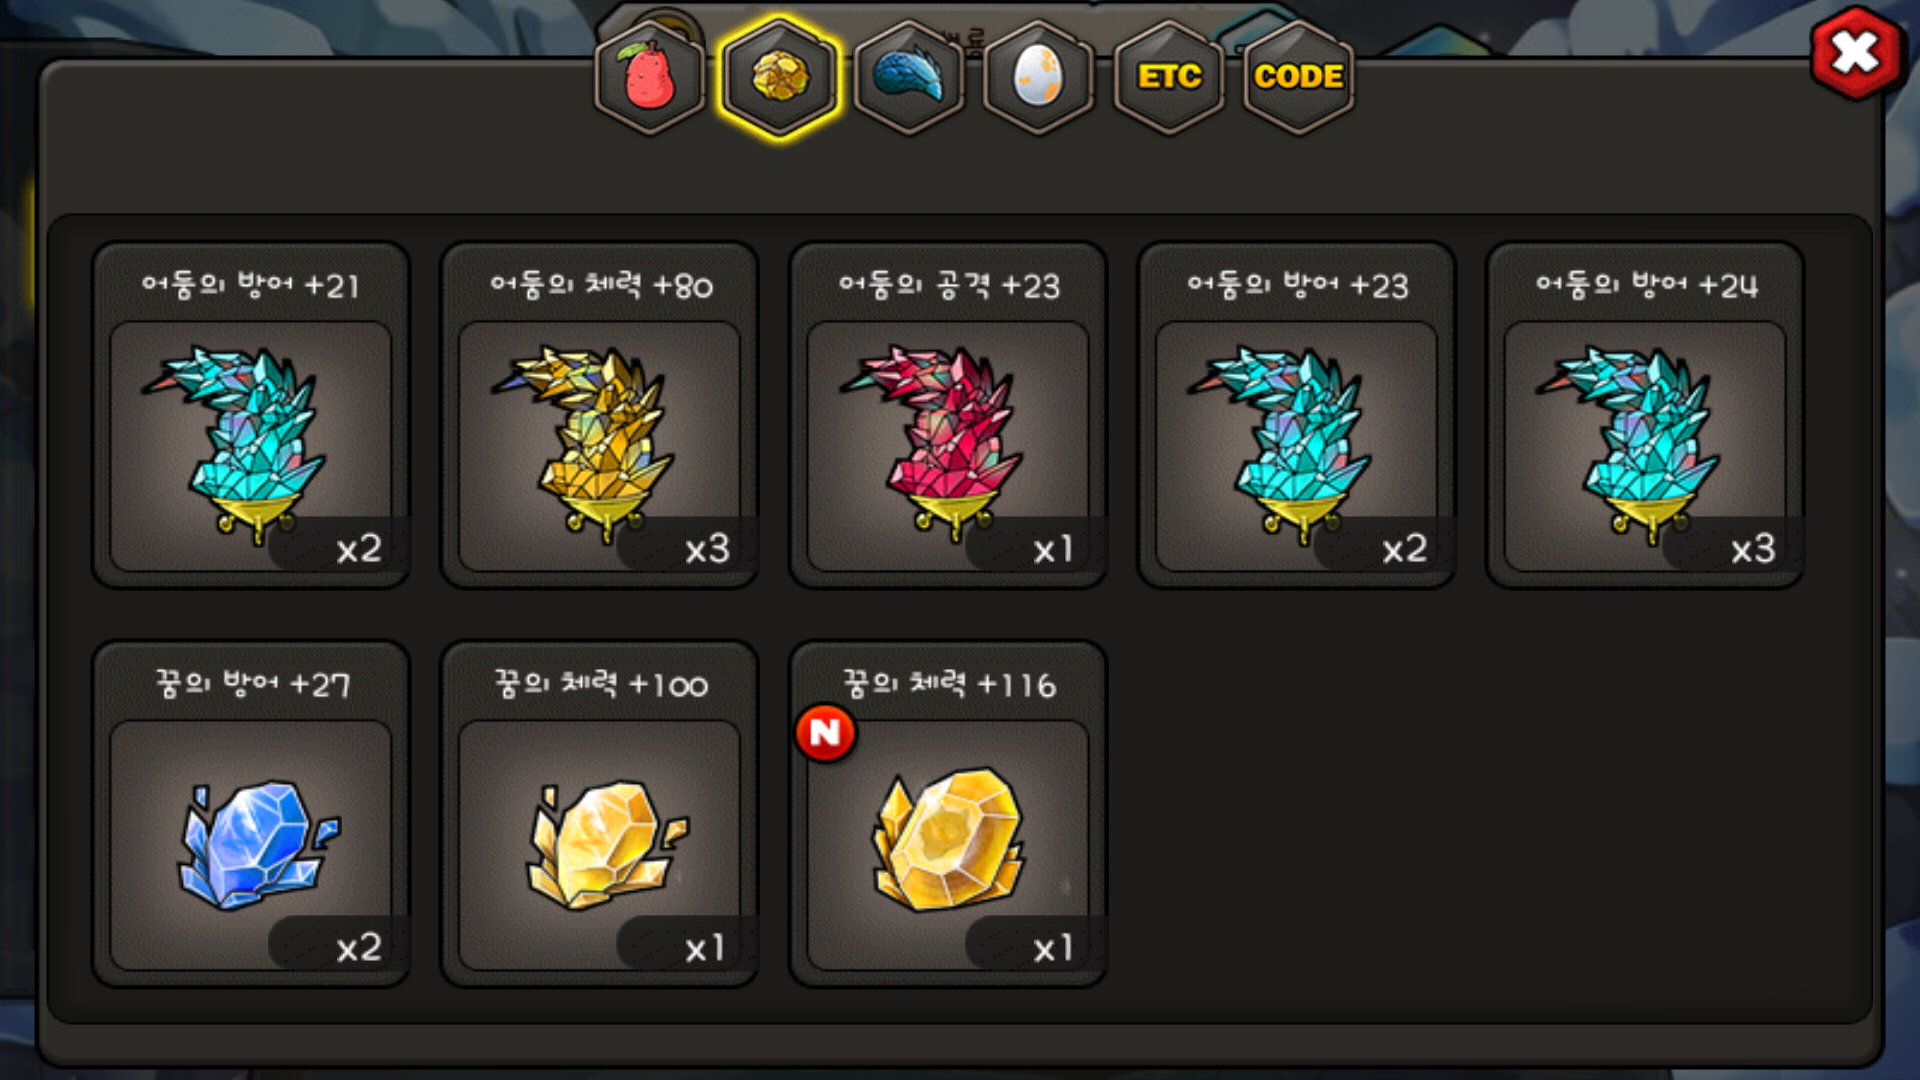Open the spotted egg tab

1038,77
